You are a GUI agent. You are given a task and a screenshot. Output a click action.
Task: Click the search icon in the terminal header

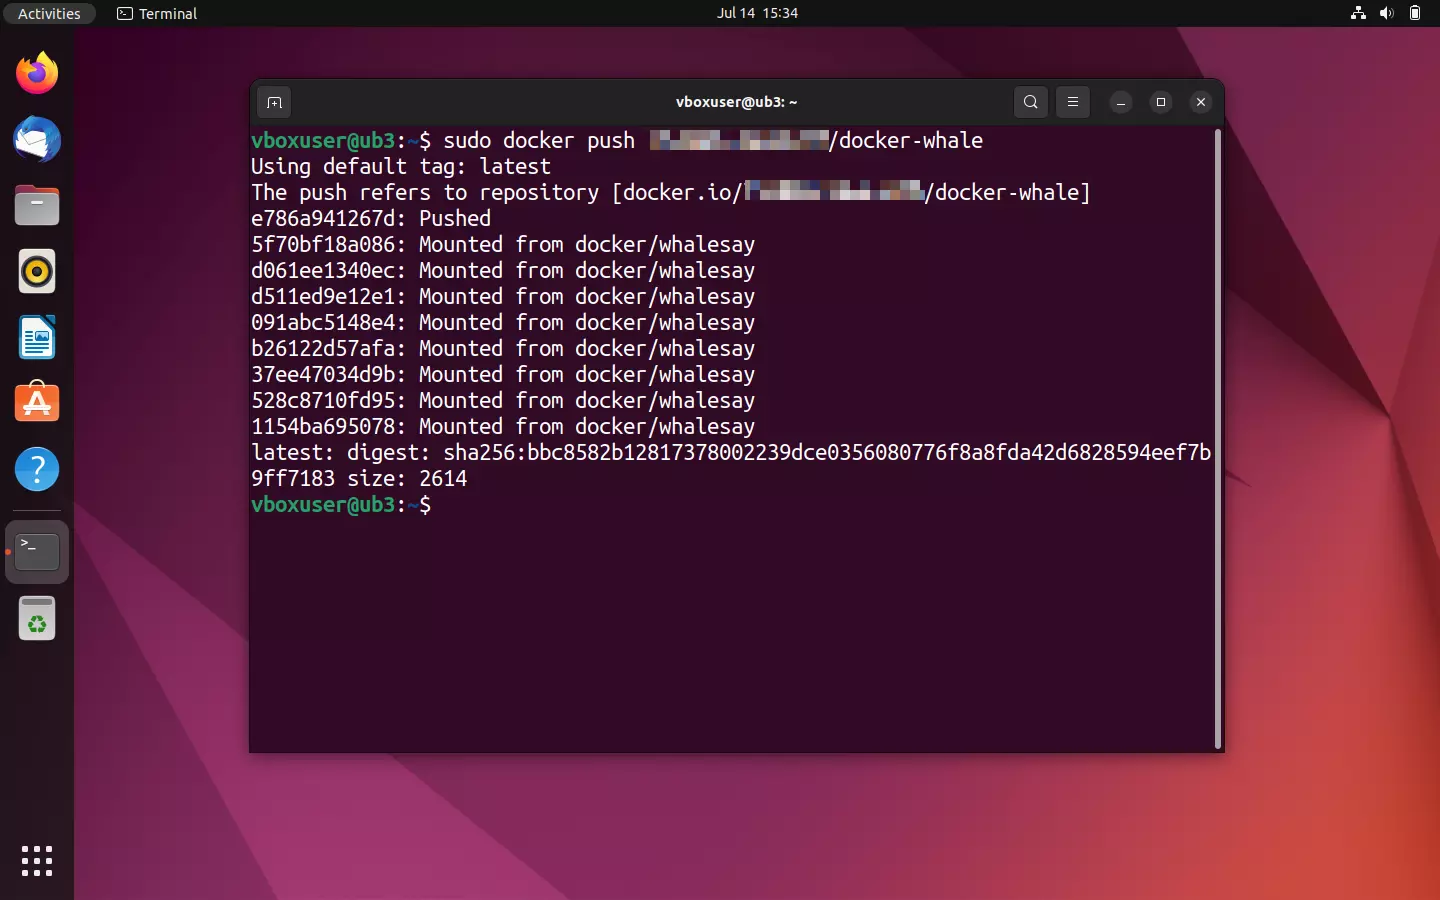point(1030,102)
